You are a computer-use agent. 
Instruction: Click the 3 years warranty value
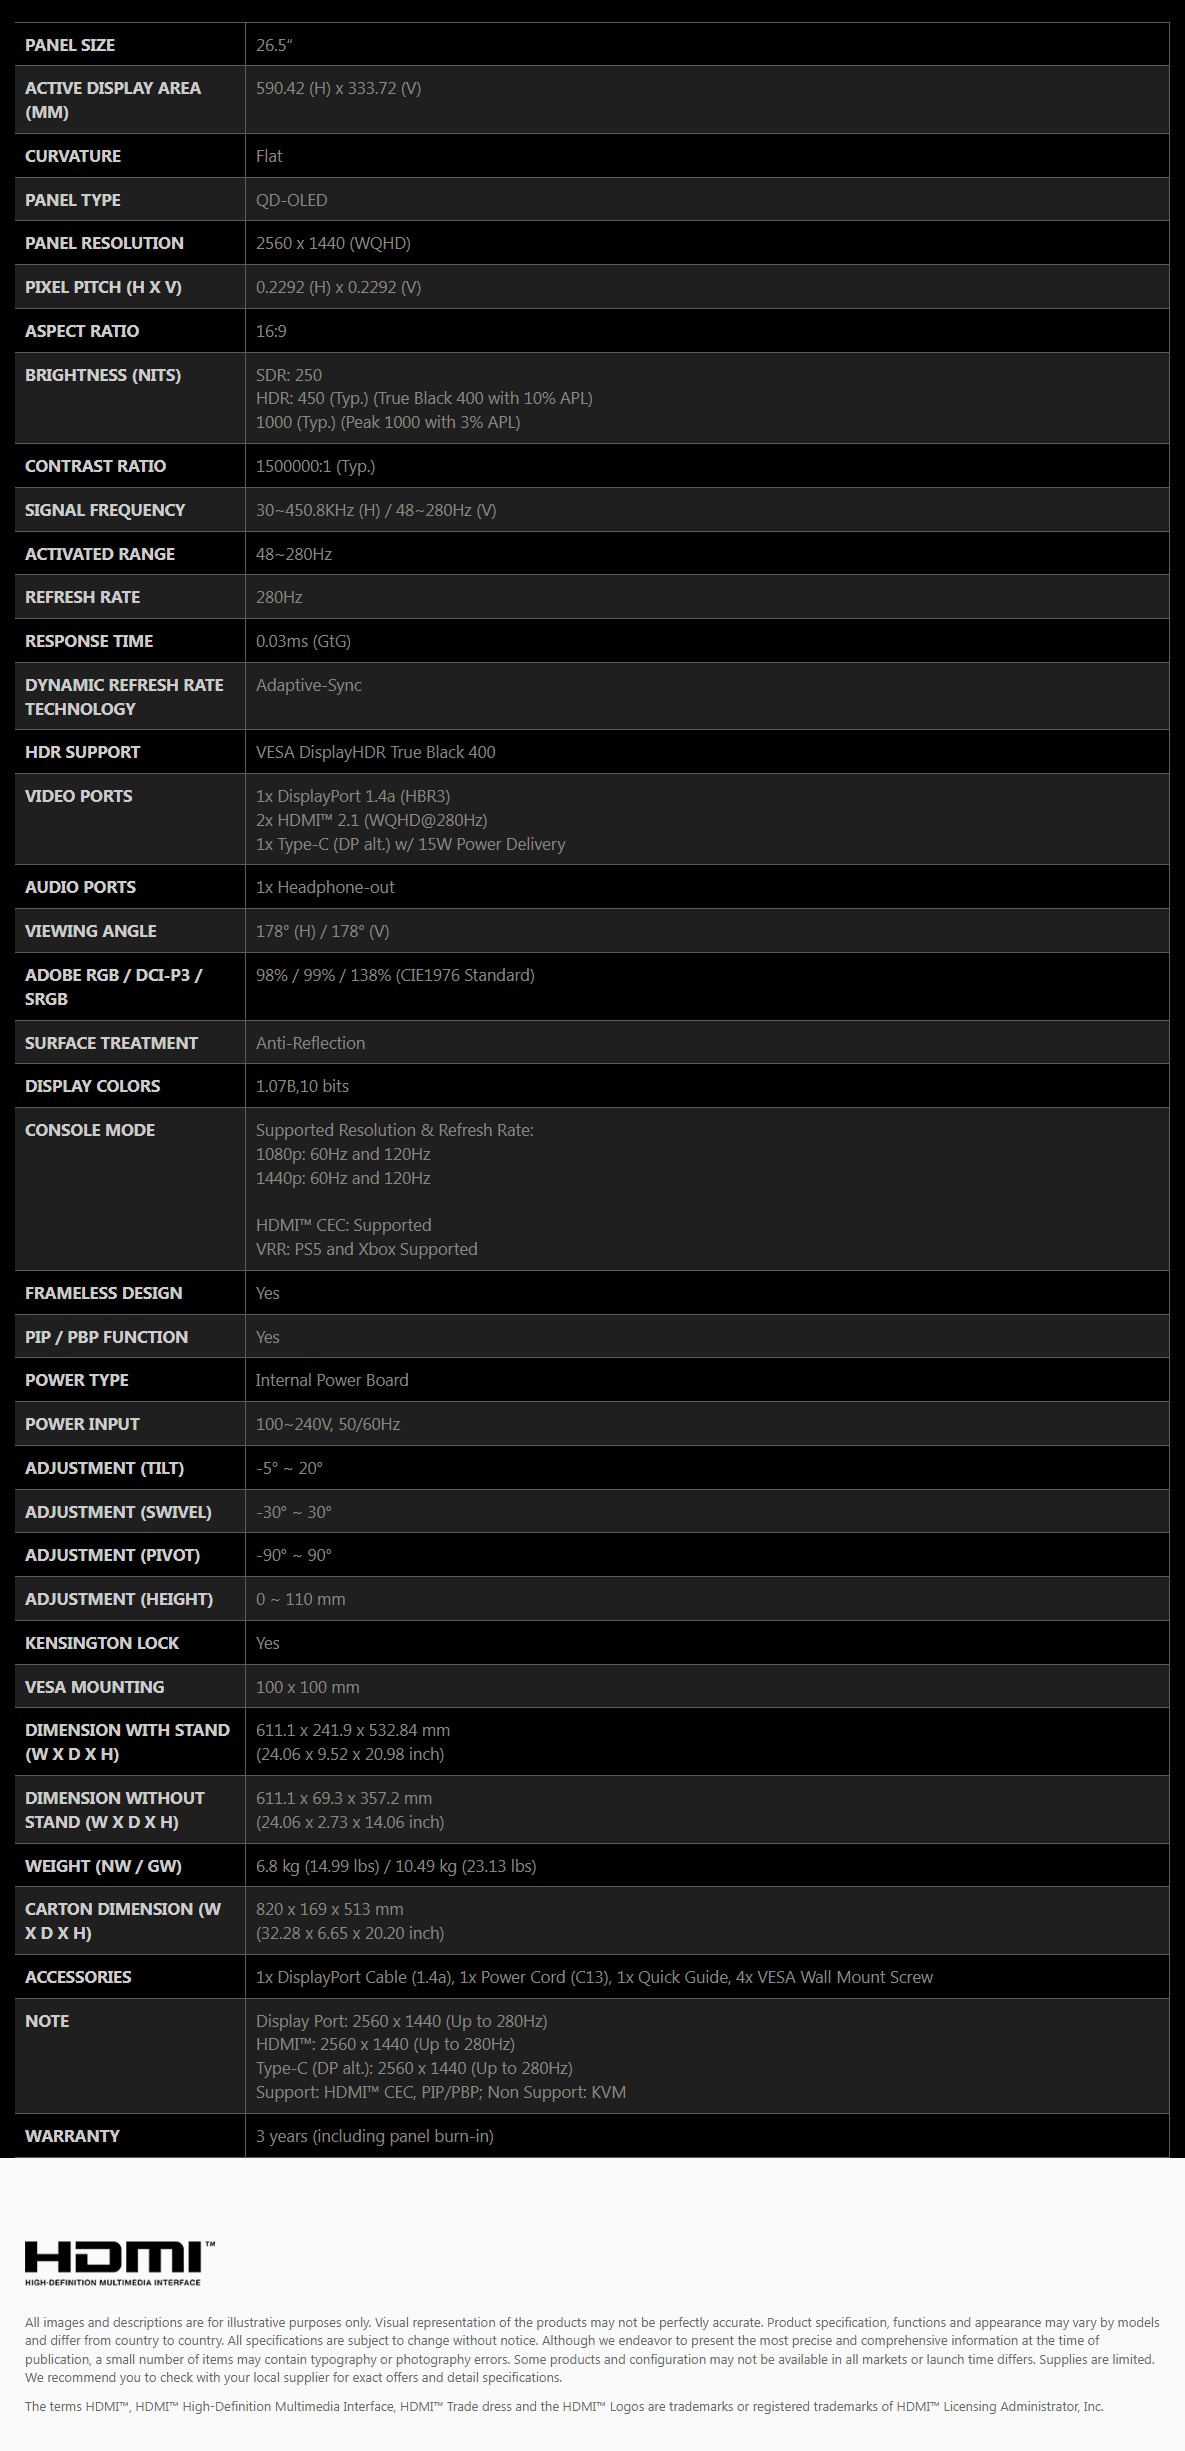pyautogui.click(x=375, y=2136)
